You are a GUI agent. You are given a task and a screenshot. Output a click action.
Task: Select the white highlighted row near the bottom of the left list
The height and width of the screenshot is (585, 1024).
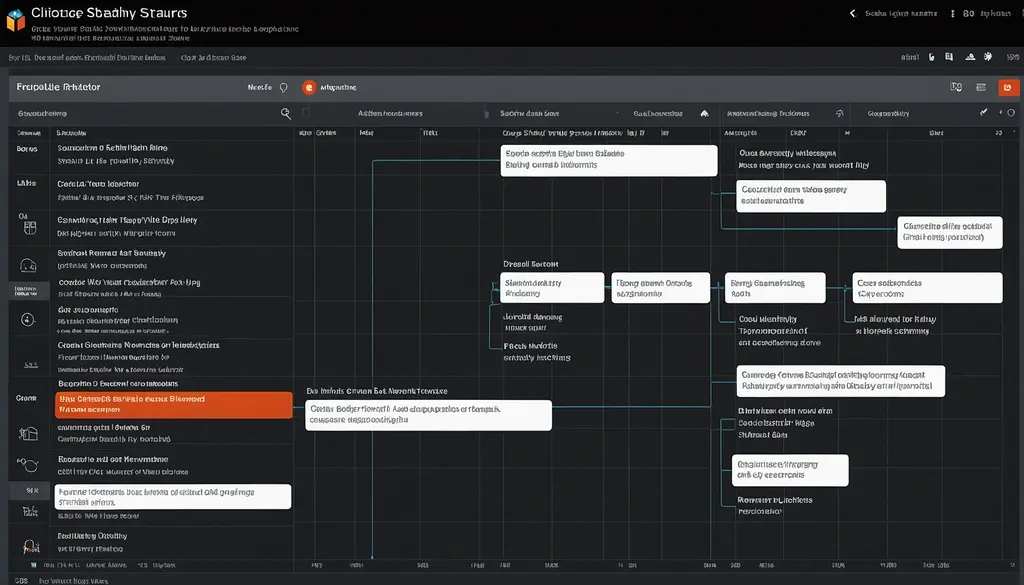point(173,497)
